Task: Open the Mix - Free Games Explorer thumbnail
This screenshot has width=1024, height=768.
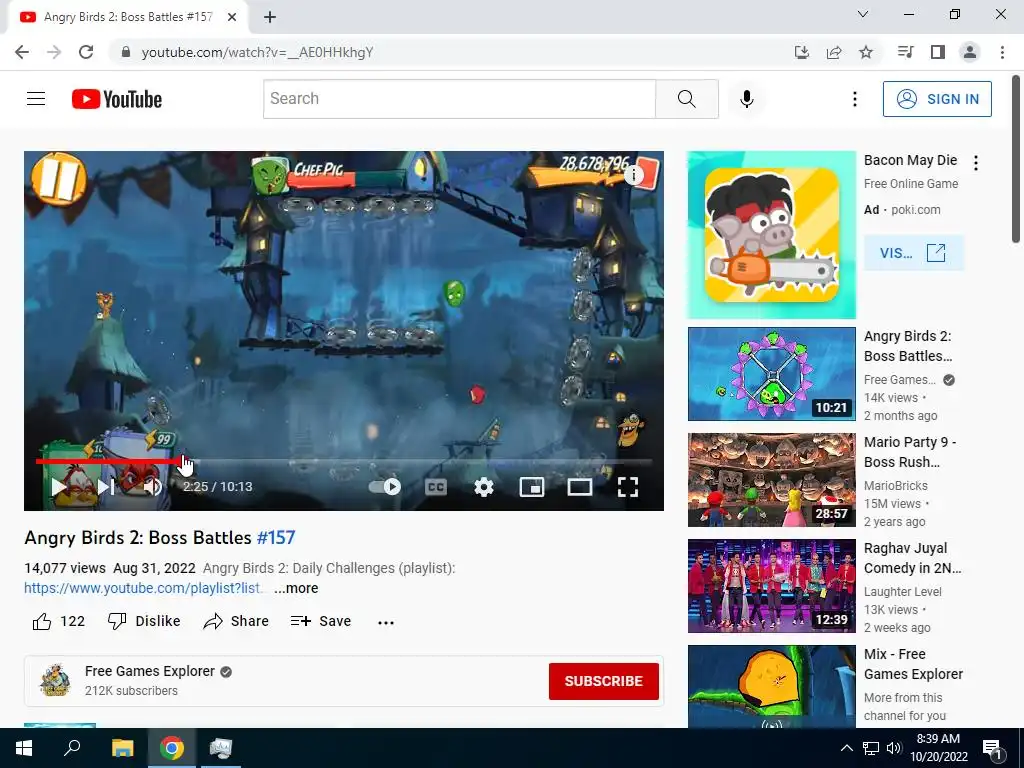Action: pos(771,686)
